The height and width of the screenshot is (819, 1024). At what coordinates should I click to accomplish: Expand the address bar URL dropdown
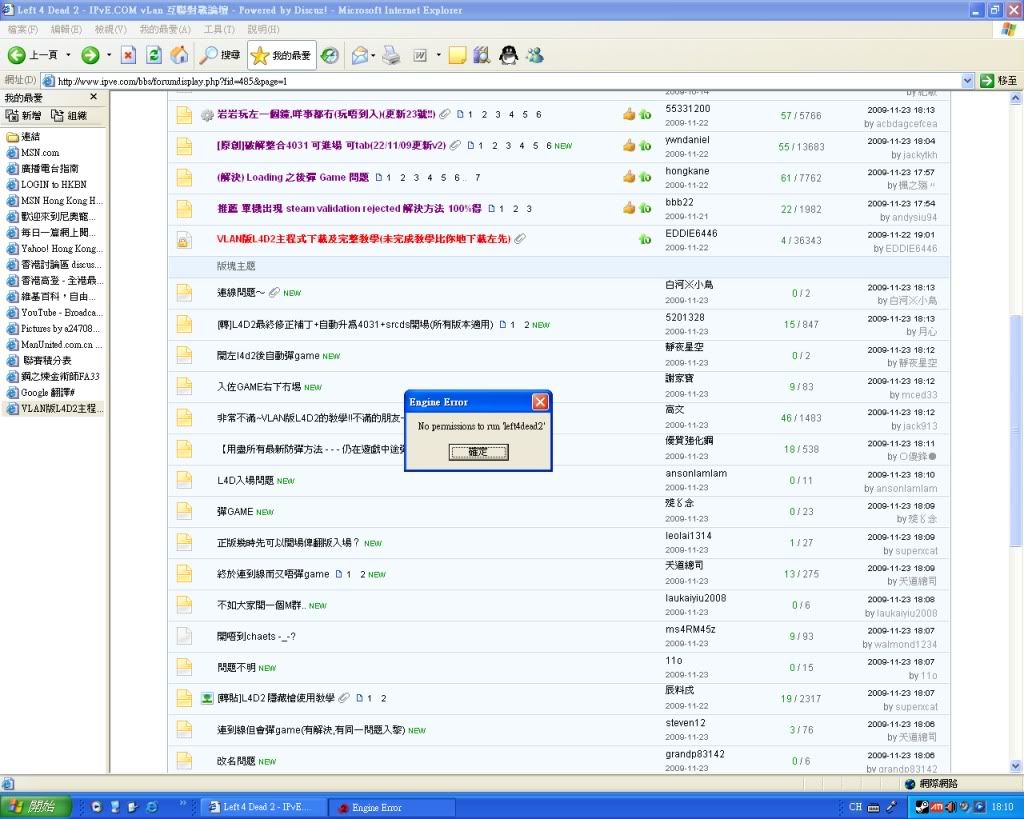click(x=967, y=81)
